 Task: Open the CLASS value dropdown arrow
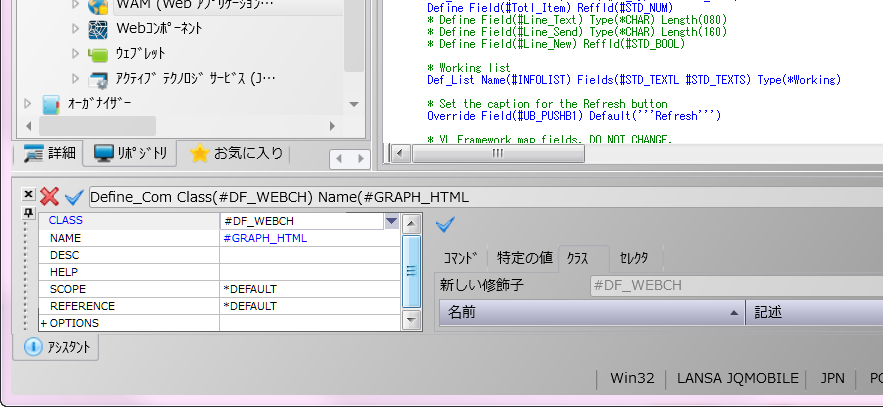click(391, 221)
